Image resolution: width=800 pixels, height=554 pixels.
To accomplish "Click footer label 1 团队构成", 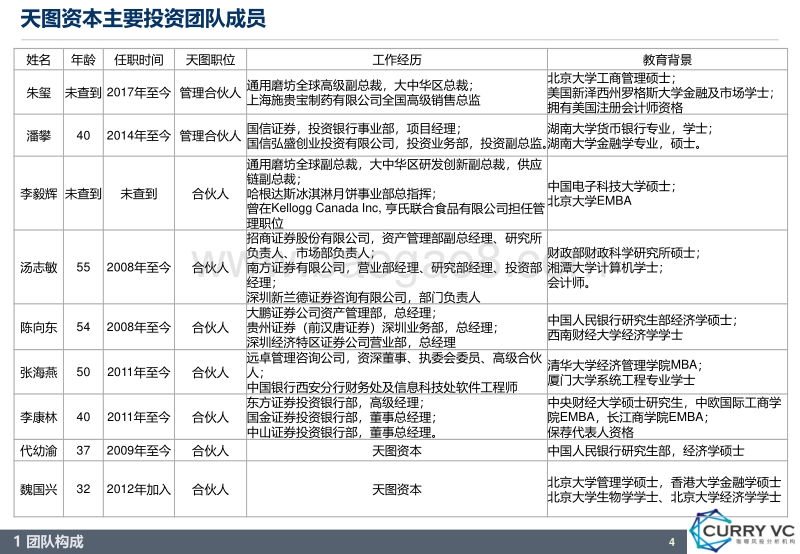I will [x=49, y=542].
